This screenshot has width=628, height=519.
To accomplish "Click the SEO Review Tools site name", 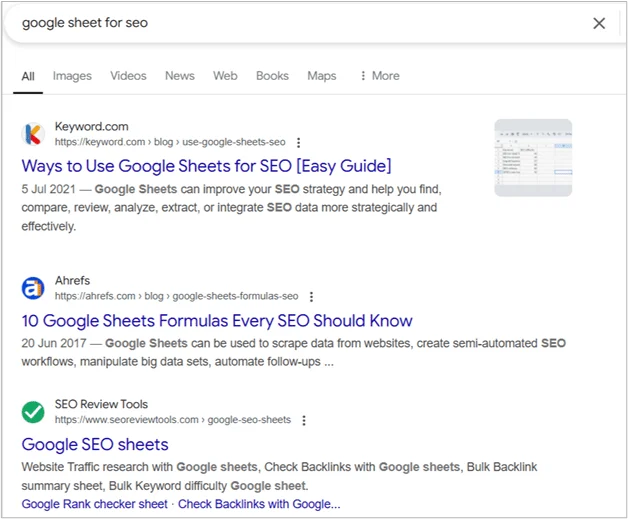I will pos(101,404).
